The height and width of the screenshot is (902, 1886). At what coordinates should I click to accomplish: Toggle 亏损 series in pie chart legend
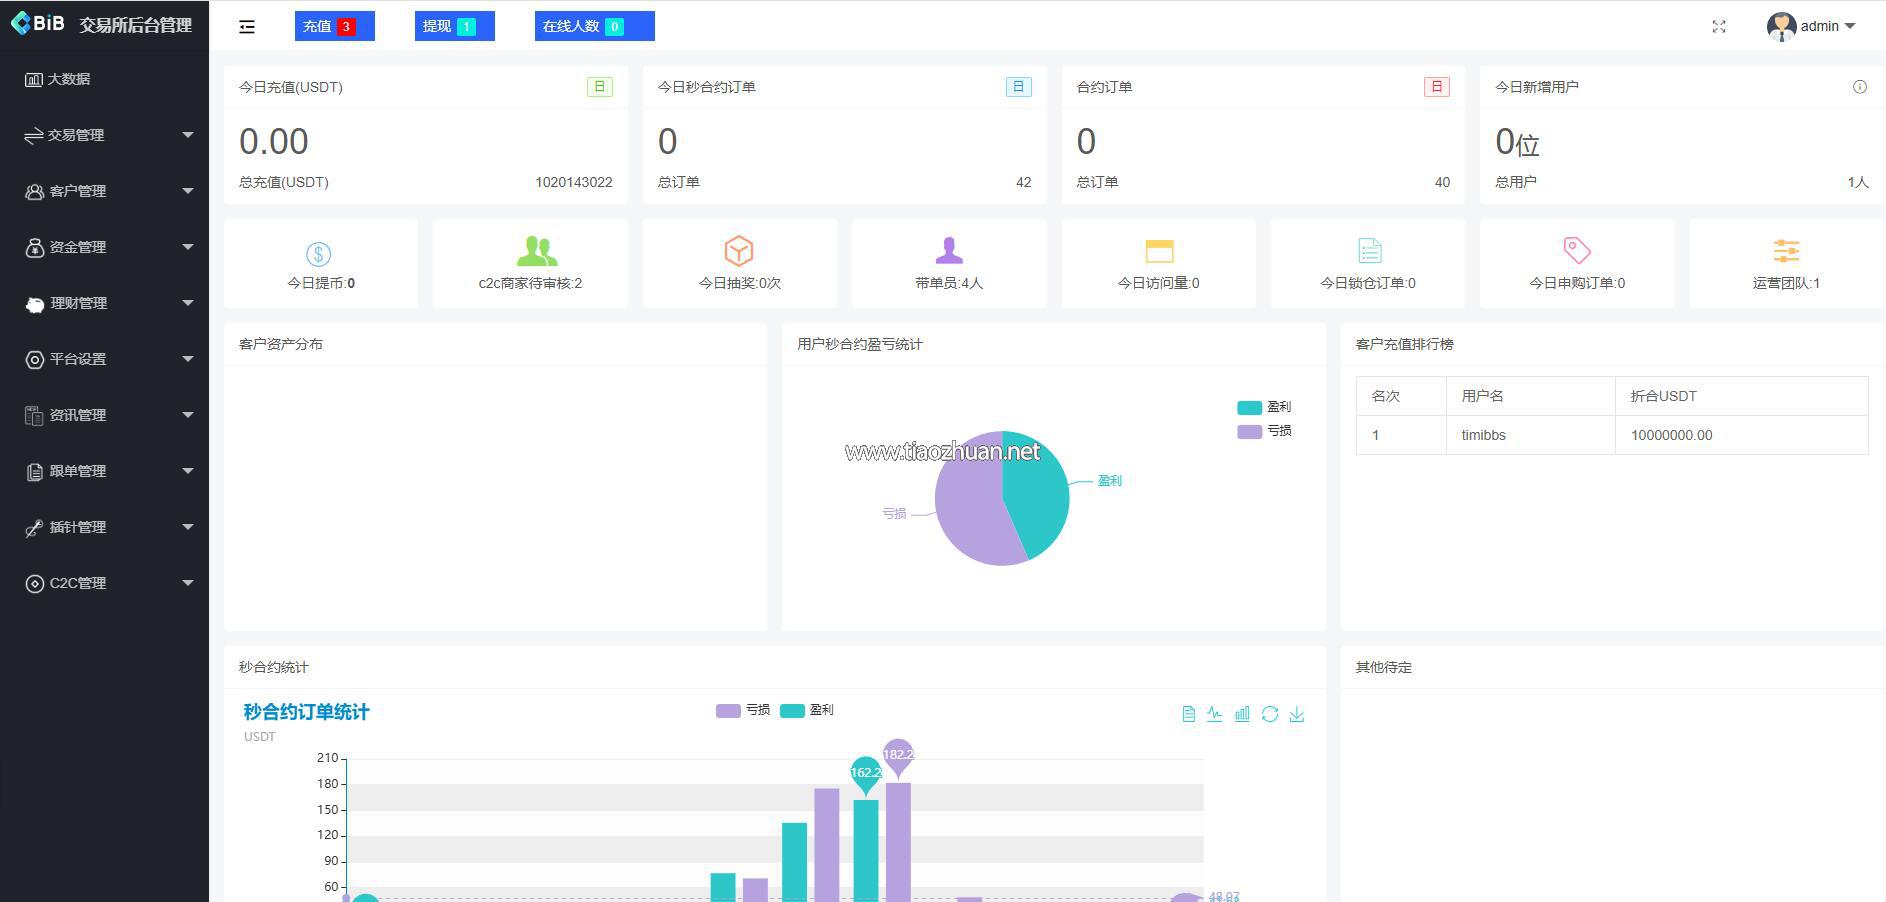(1264, 431)
